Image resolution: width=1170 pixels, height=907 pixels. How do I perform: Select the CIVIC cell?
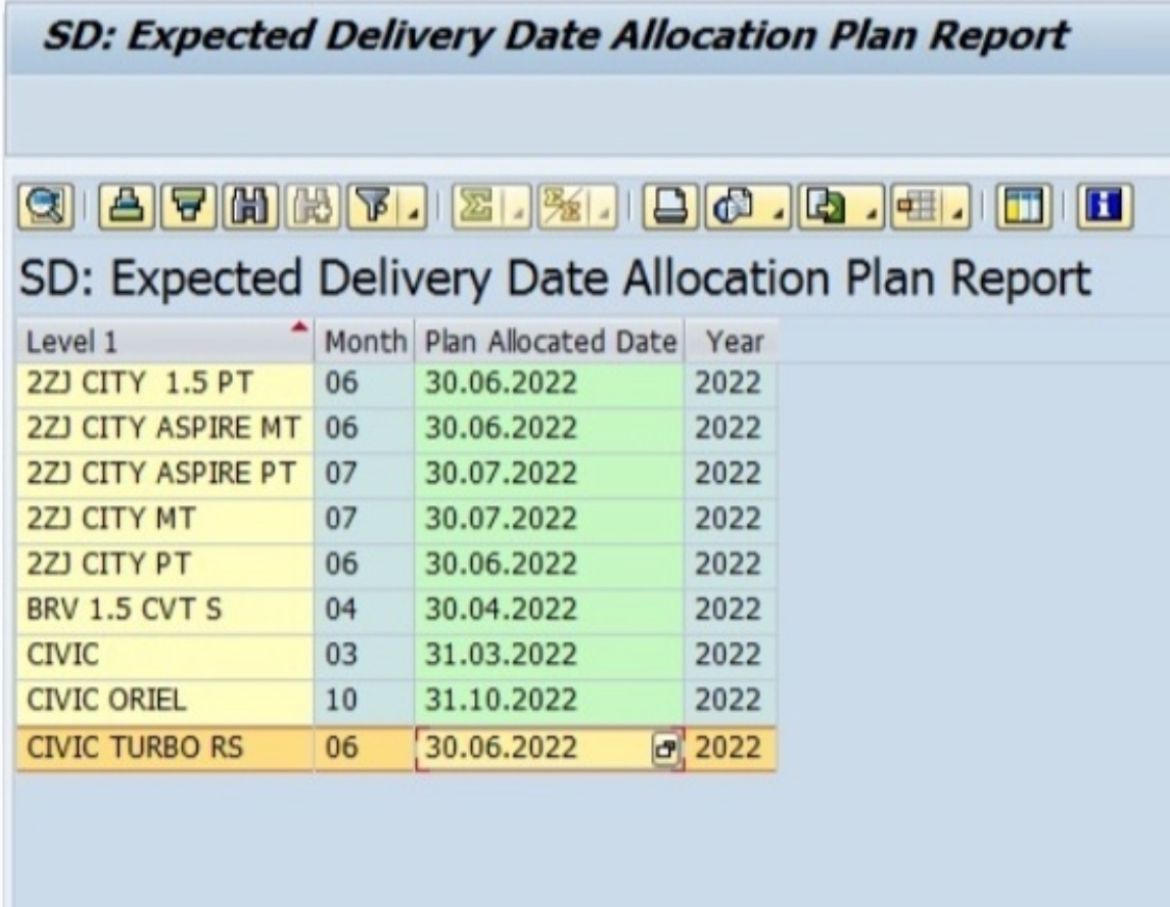click(x=165, y=656)
